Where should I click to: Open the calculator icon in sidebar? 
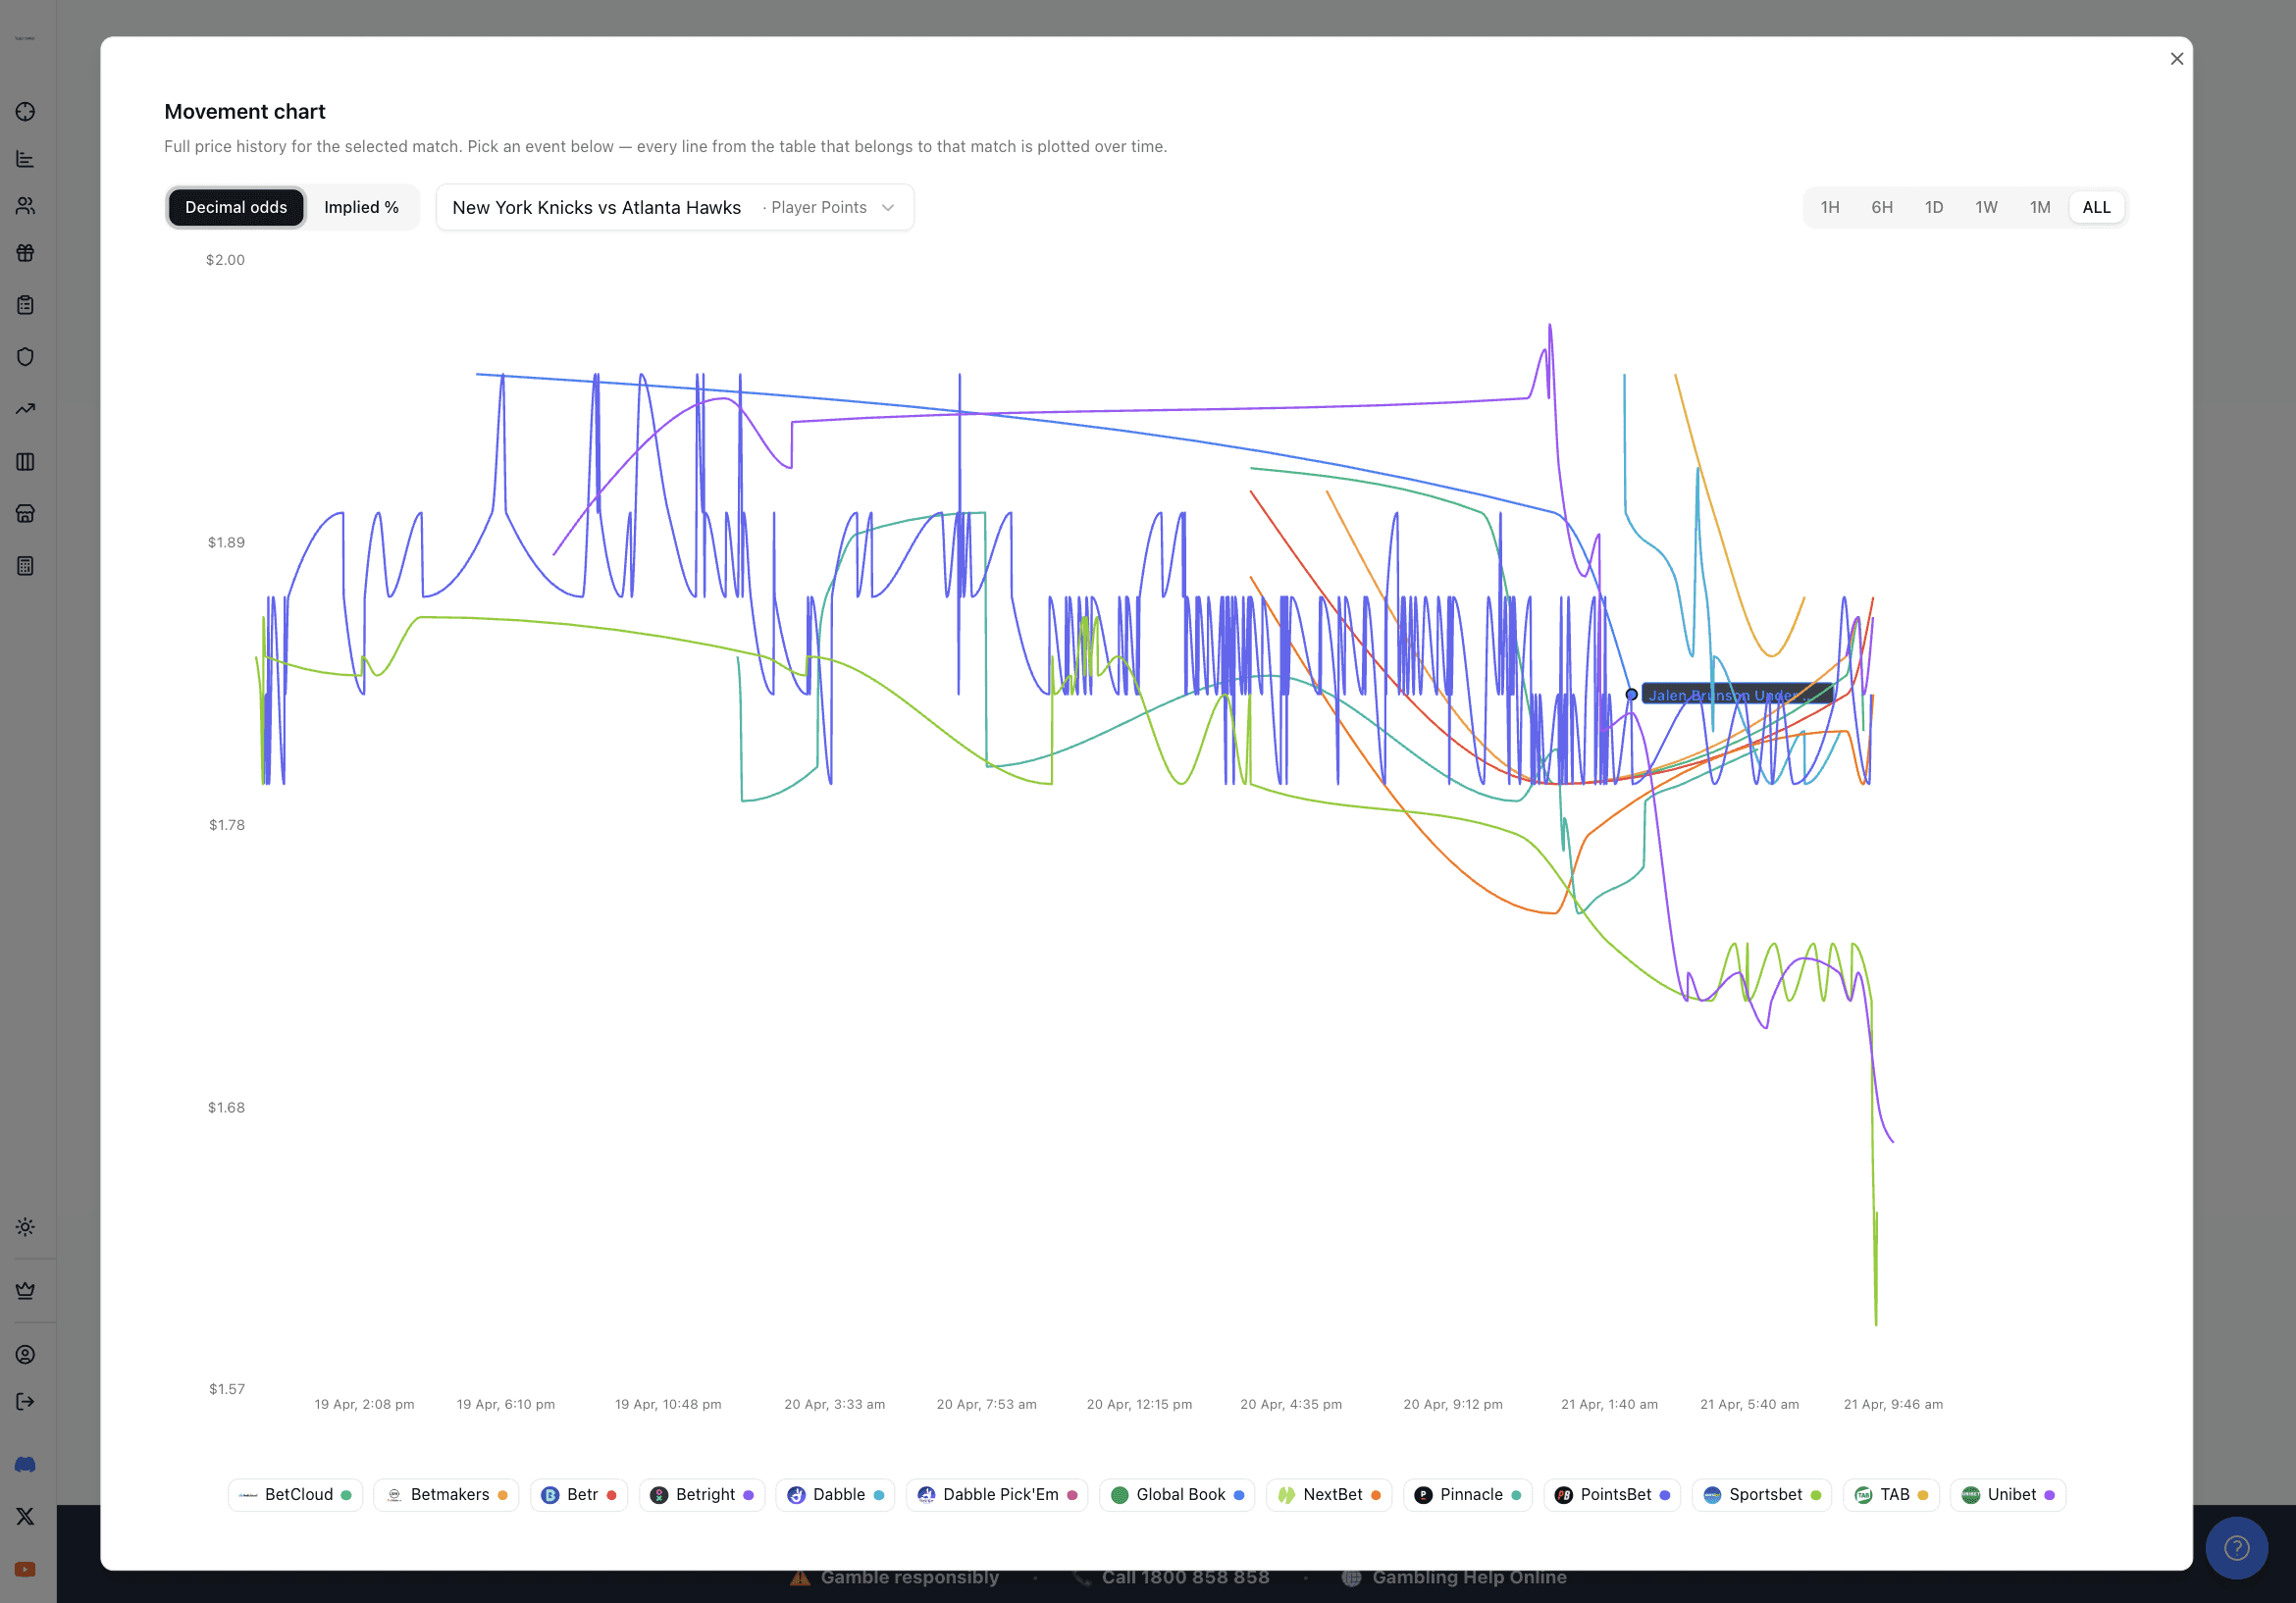26,566
